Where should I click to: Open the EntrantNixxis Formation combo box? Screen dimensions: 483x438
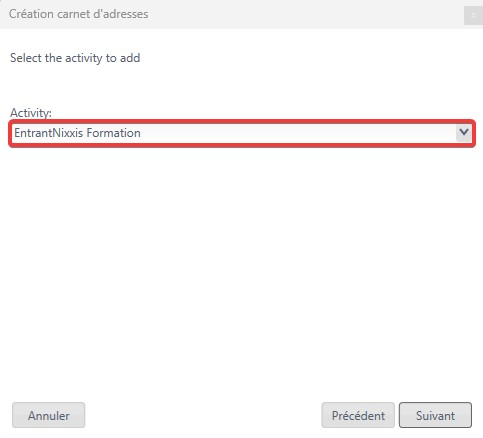click(x=242, y=133)
